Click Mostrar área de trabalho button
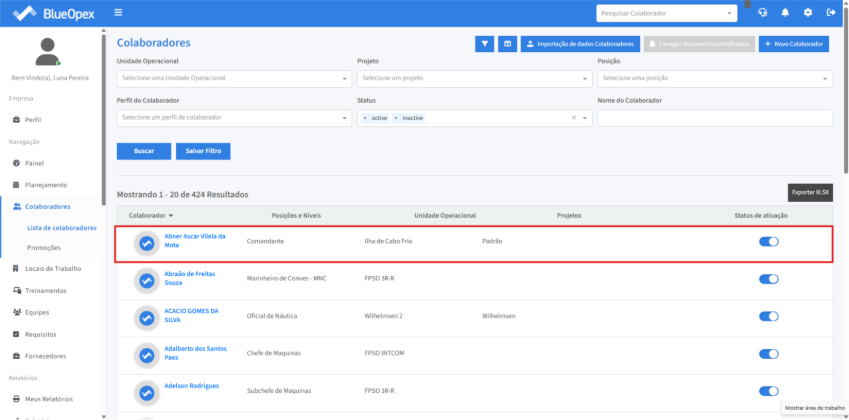 point(814,408)
